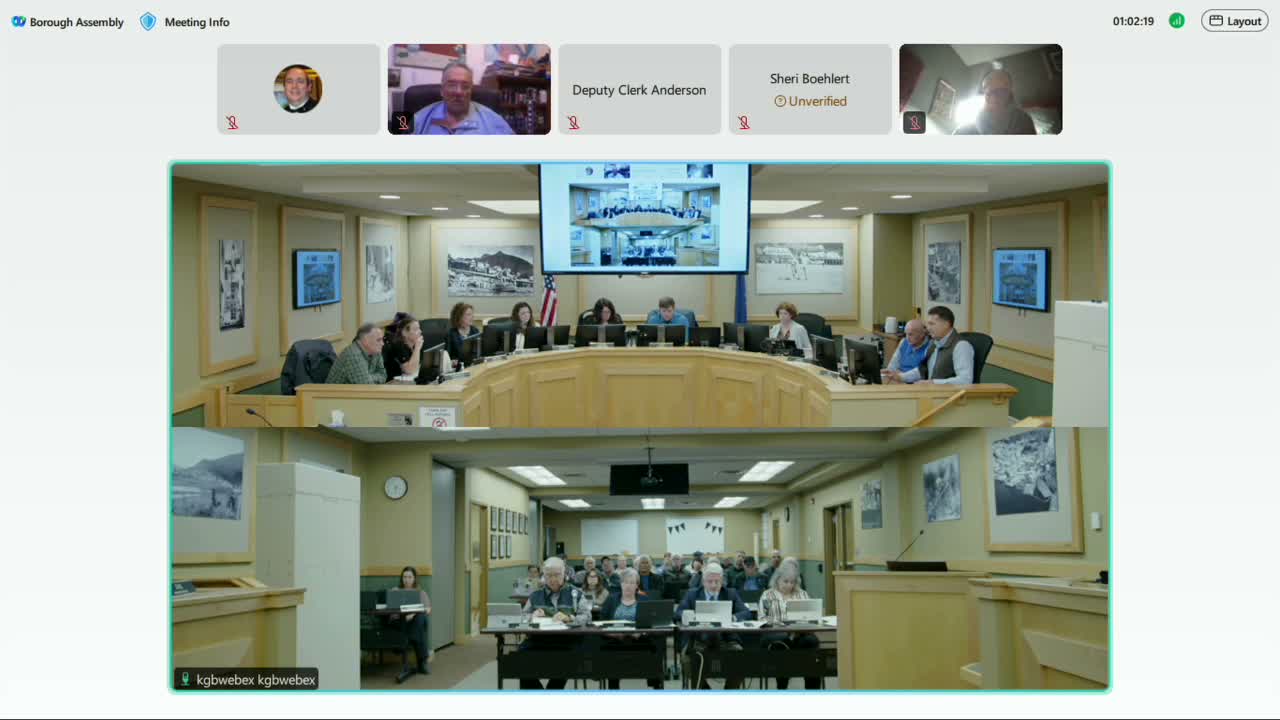Click the muted mic on the blue-shirt man's video
The width and height of the screenshot is (1280, 720).
coord(403,123)
